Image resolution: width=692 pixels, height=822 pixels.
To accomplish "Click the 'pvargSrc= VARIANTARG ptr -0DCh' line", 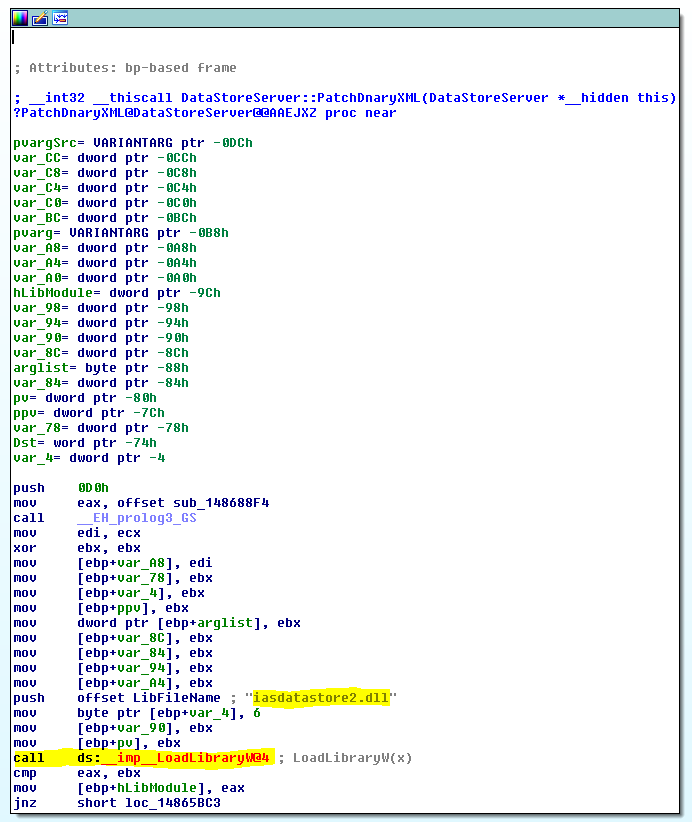I will point(133,143).
